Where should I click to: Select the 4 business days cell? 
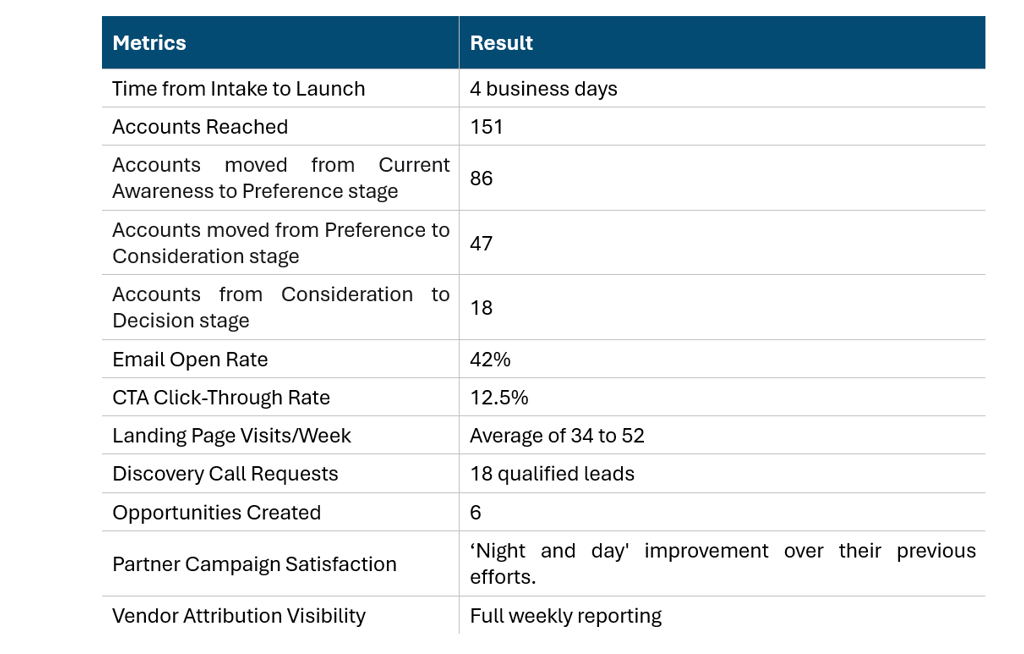(722, 88)
